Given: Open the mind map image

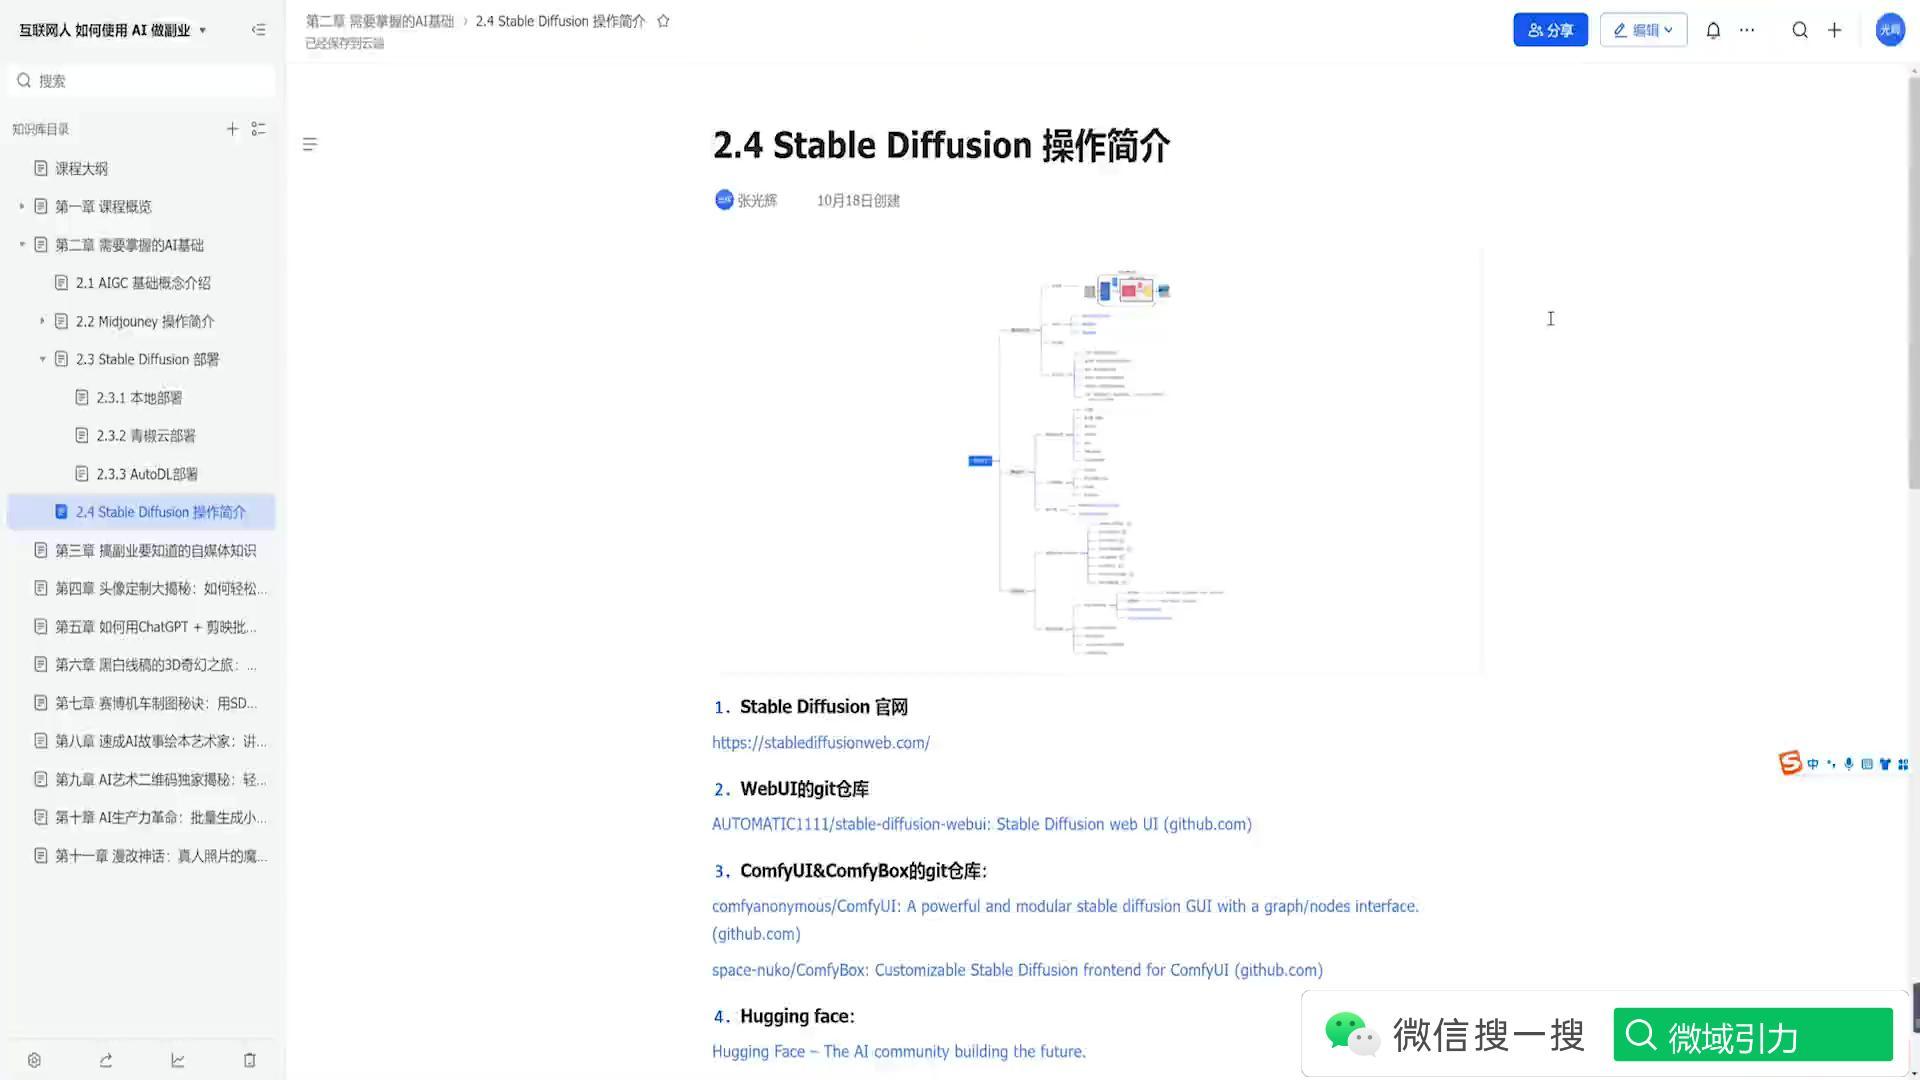Looking at the screenshot, I should [x=1097, y=461].
